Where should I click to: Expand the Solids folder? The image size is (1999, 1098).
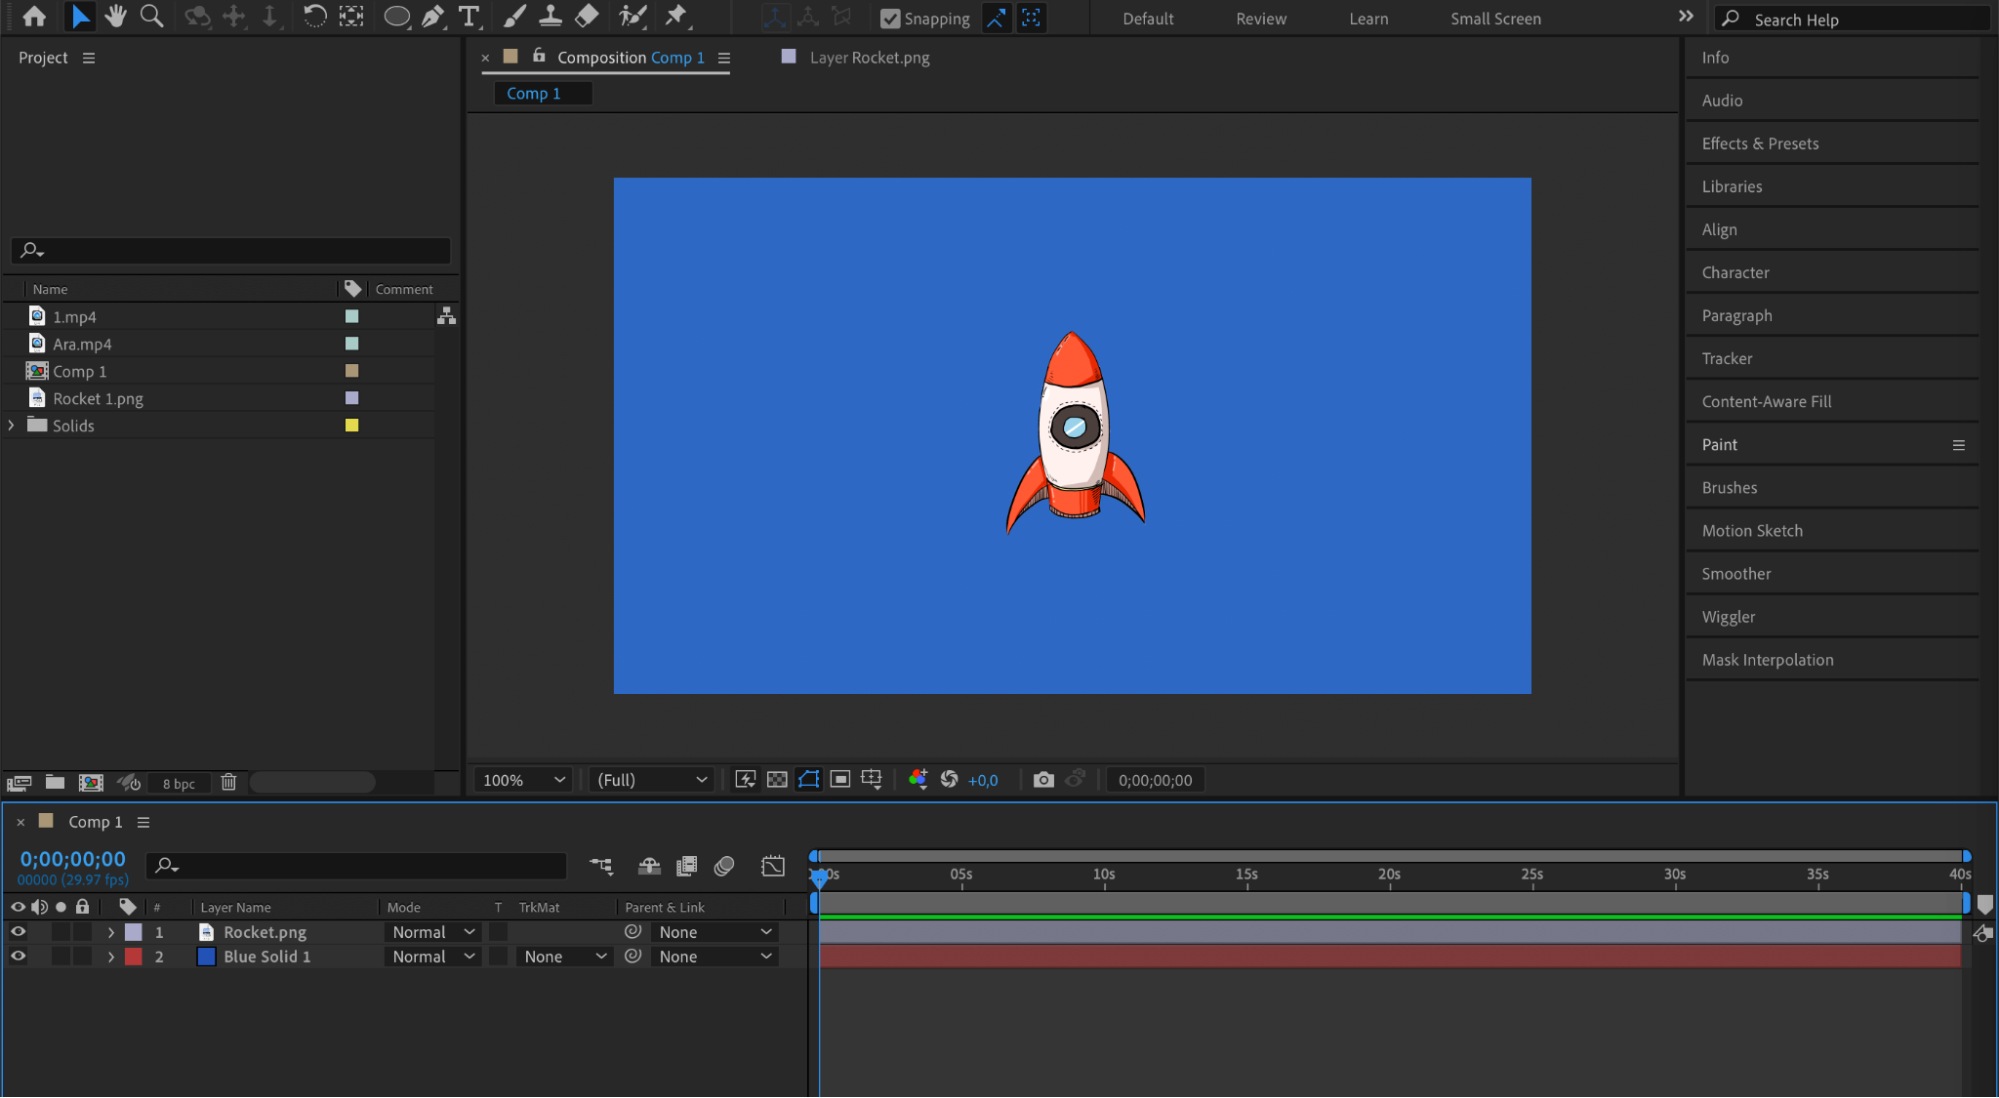pyautogui.click(x=12, y=426)
